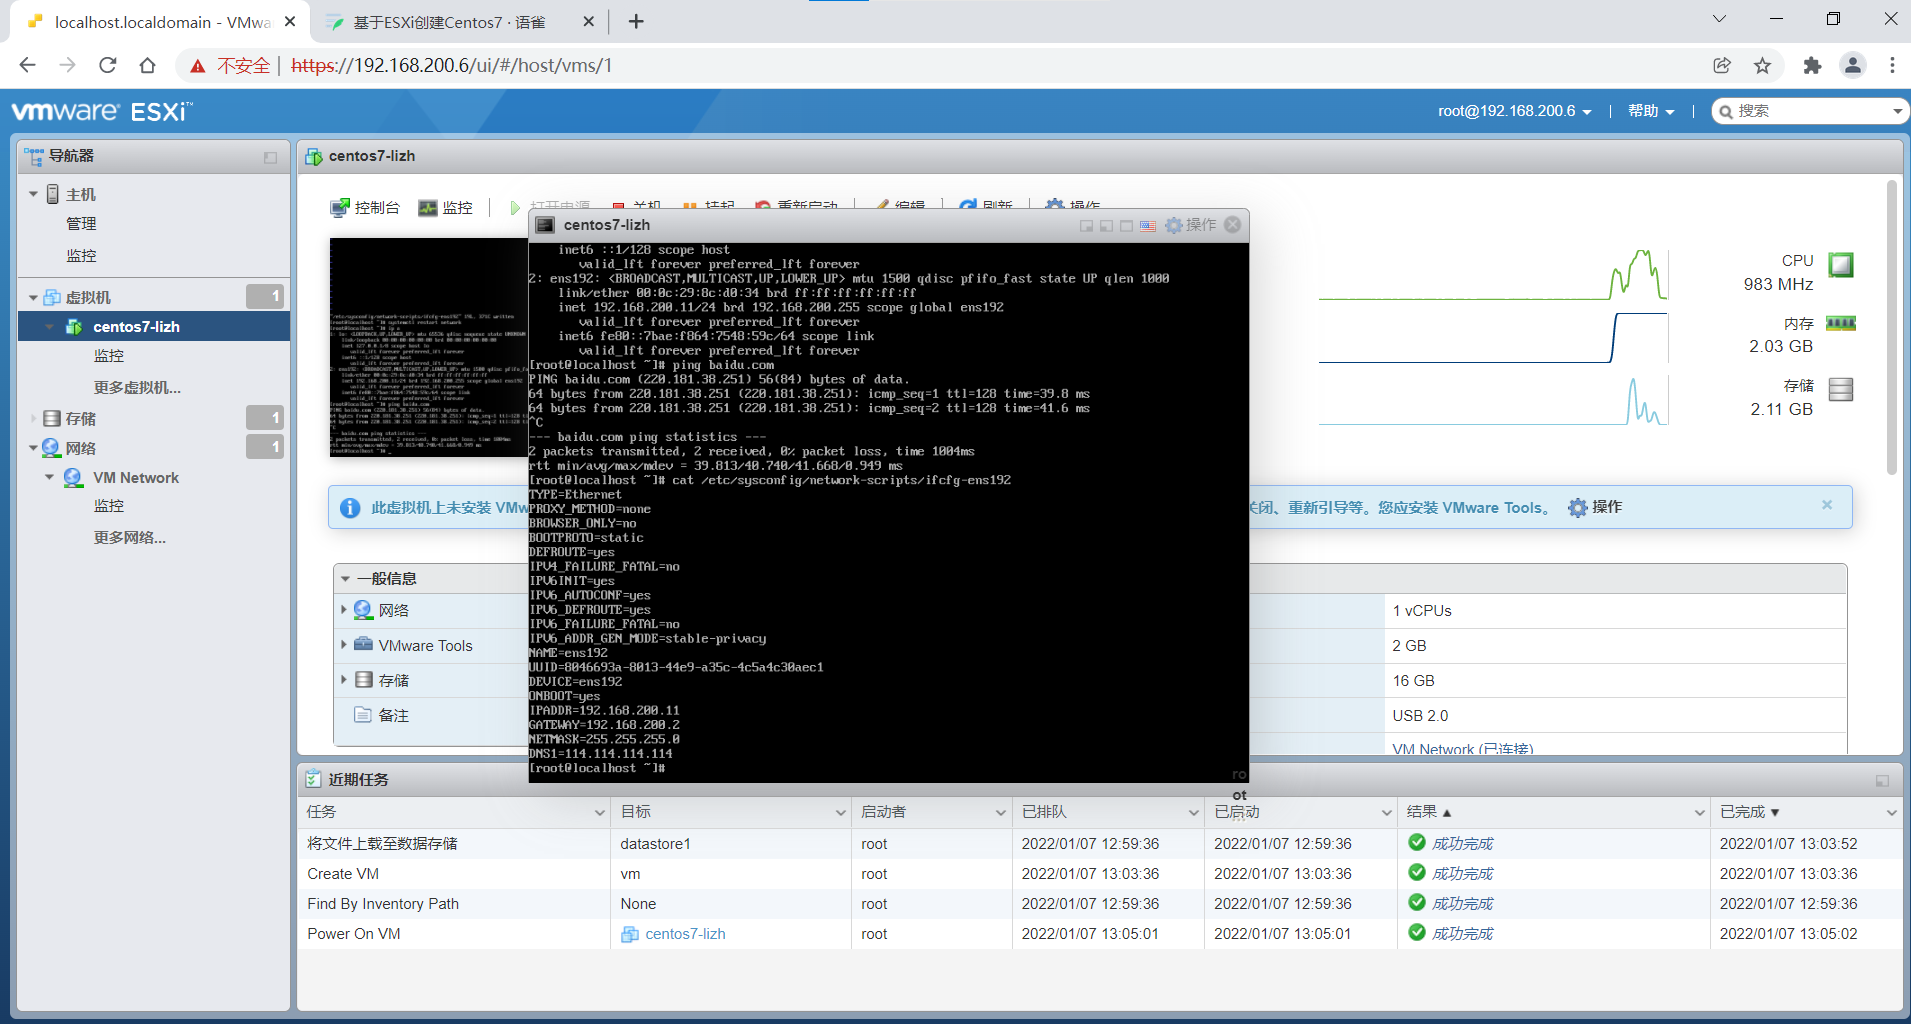Viewport: 1911px width, 1024px height.
Task: Open the 目标 column dropdown
Action: (841, 813)
